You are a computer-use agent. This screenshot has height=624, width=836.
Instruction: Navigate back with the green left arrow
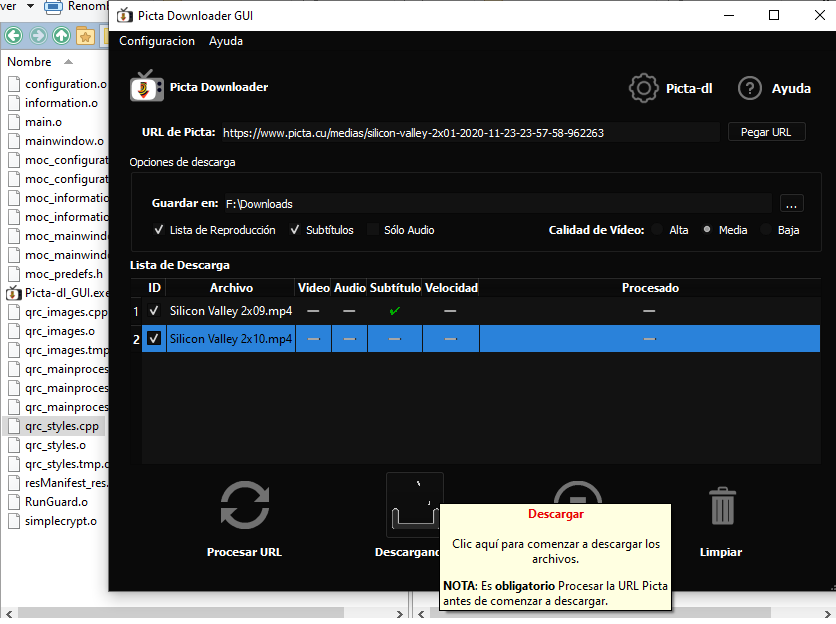[13, 35]
